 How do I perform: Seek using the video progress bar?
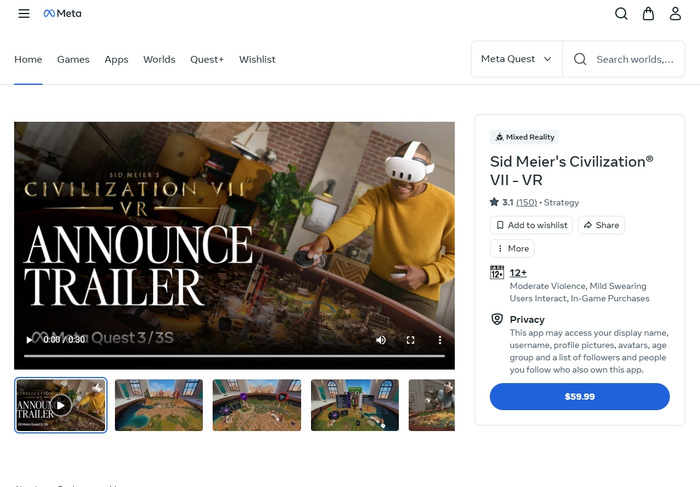tap(234, 356)
